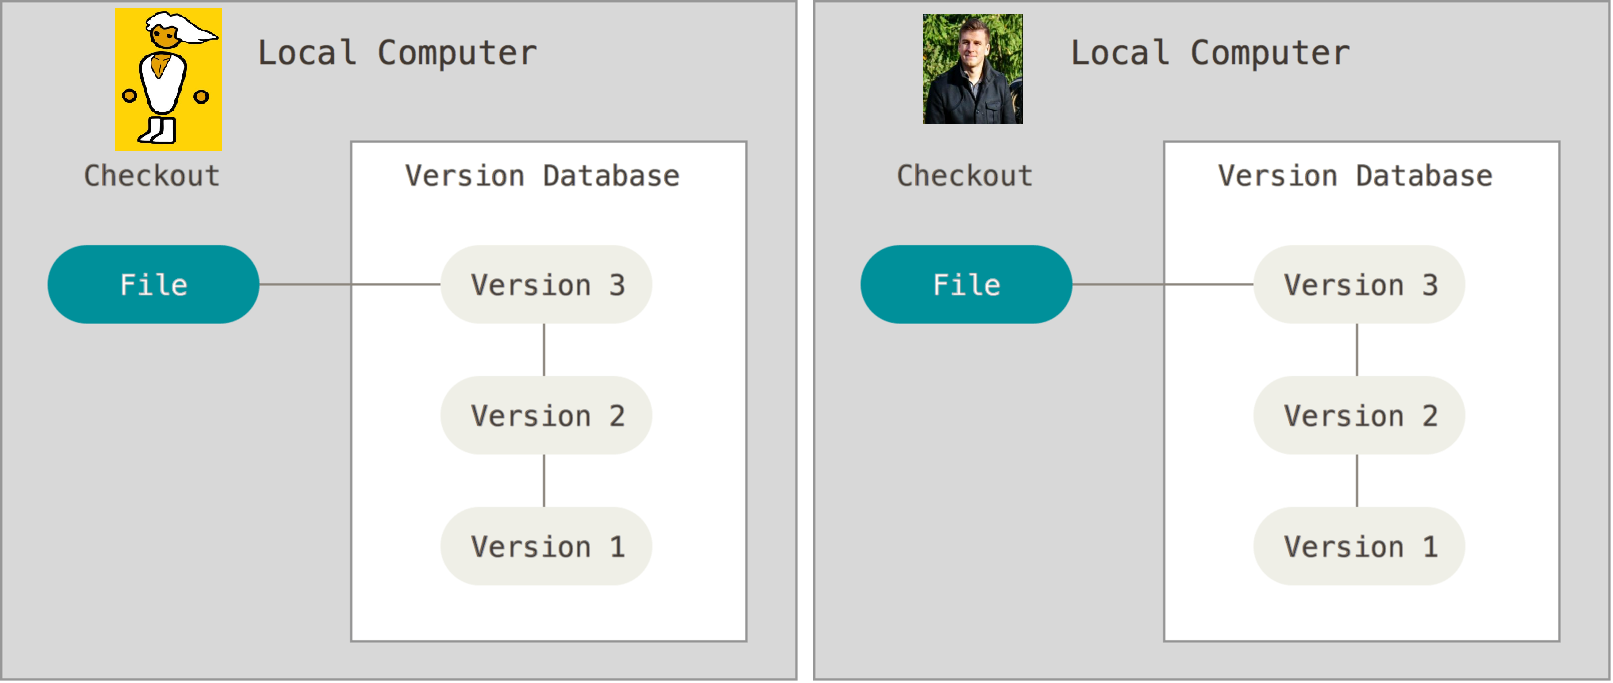
Task: Click the line joining right File and Version 3
Action: [1162, 284]
